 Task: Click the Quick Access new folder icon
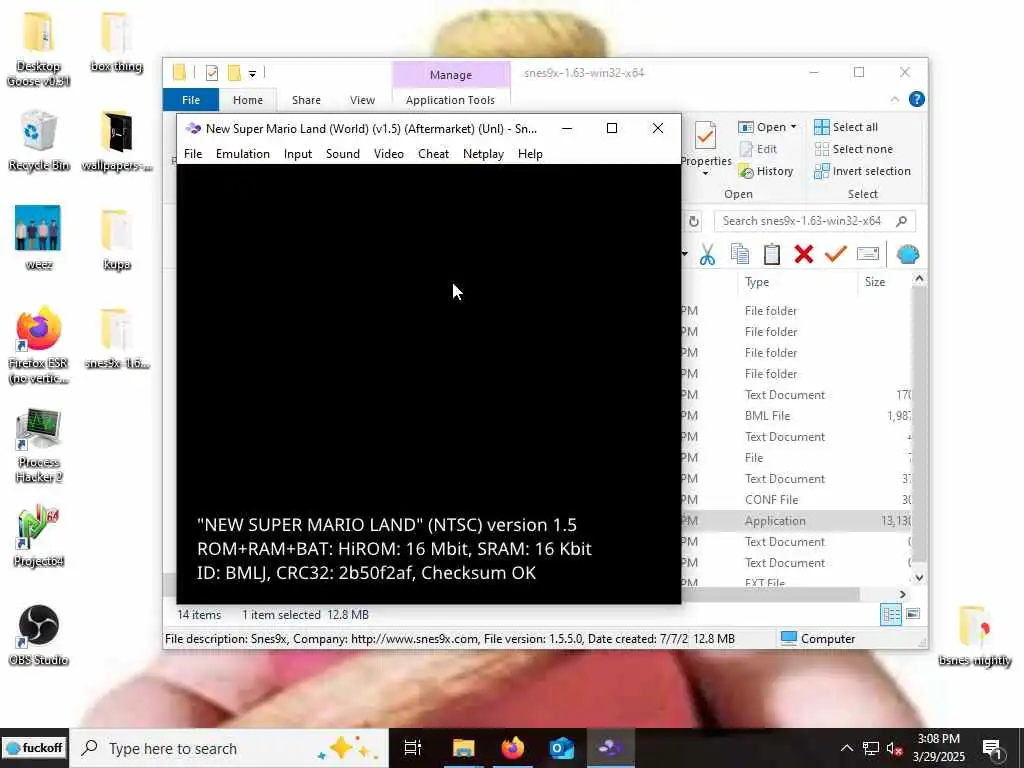(234, 72)
